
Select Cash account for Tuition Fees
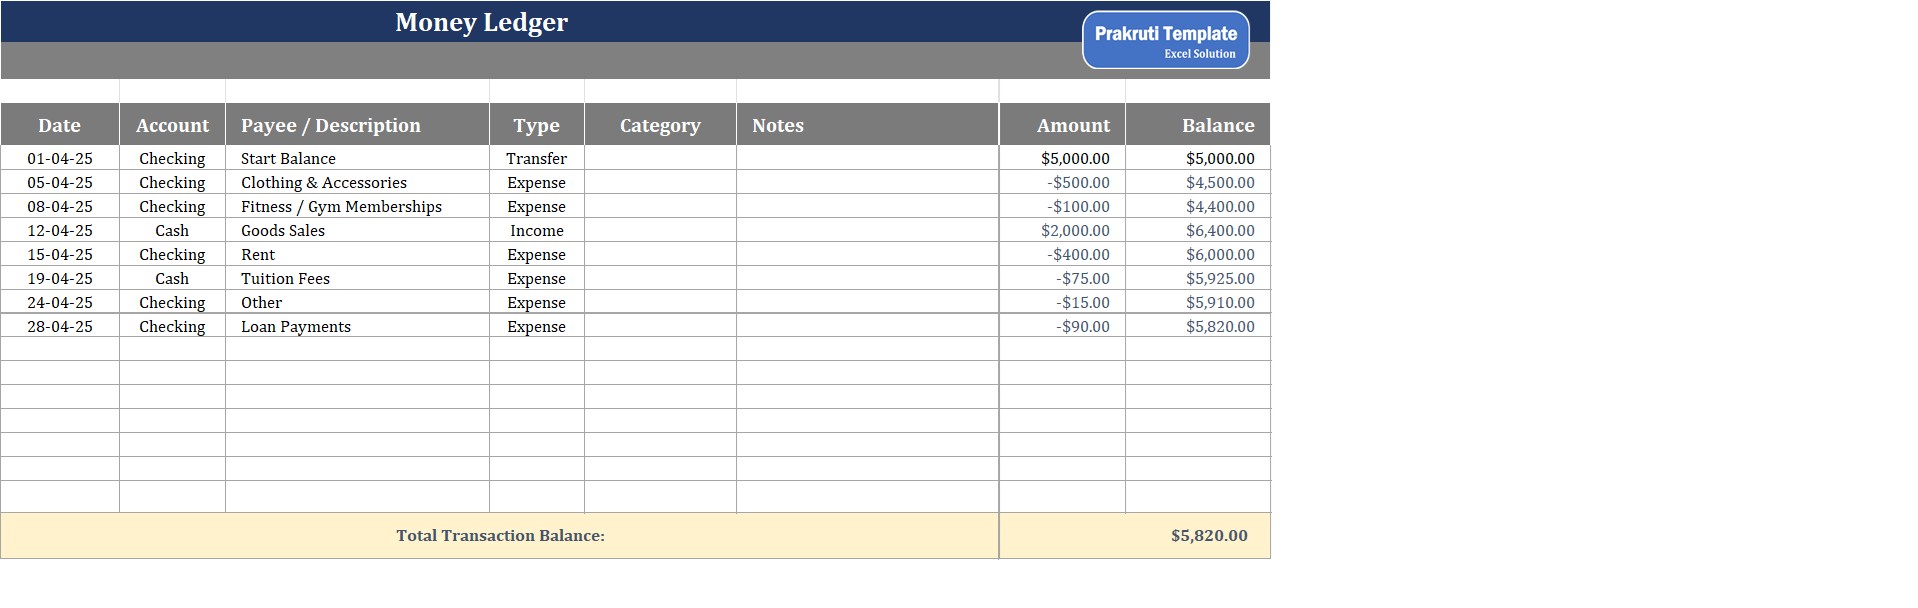pos(172,278)
